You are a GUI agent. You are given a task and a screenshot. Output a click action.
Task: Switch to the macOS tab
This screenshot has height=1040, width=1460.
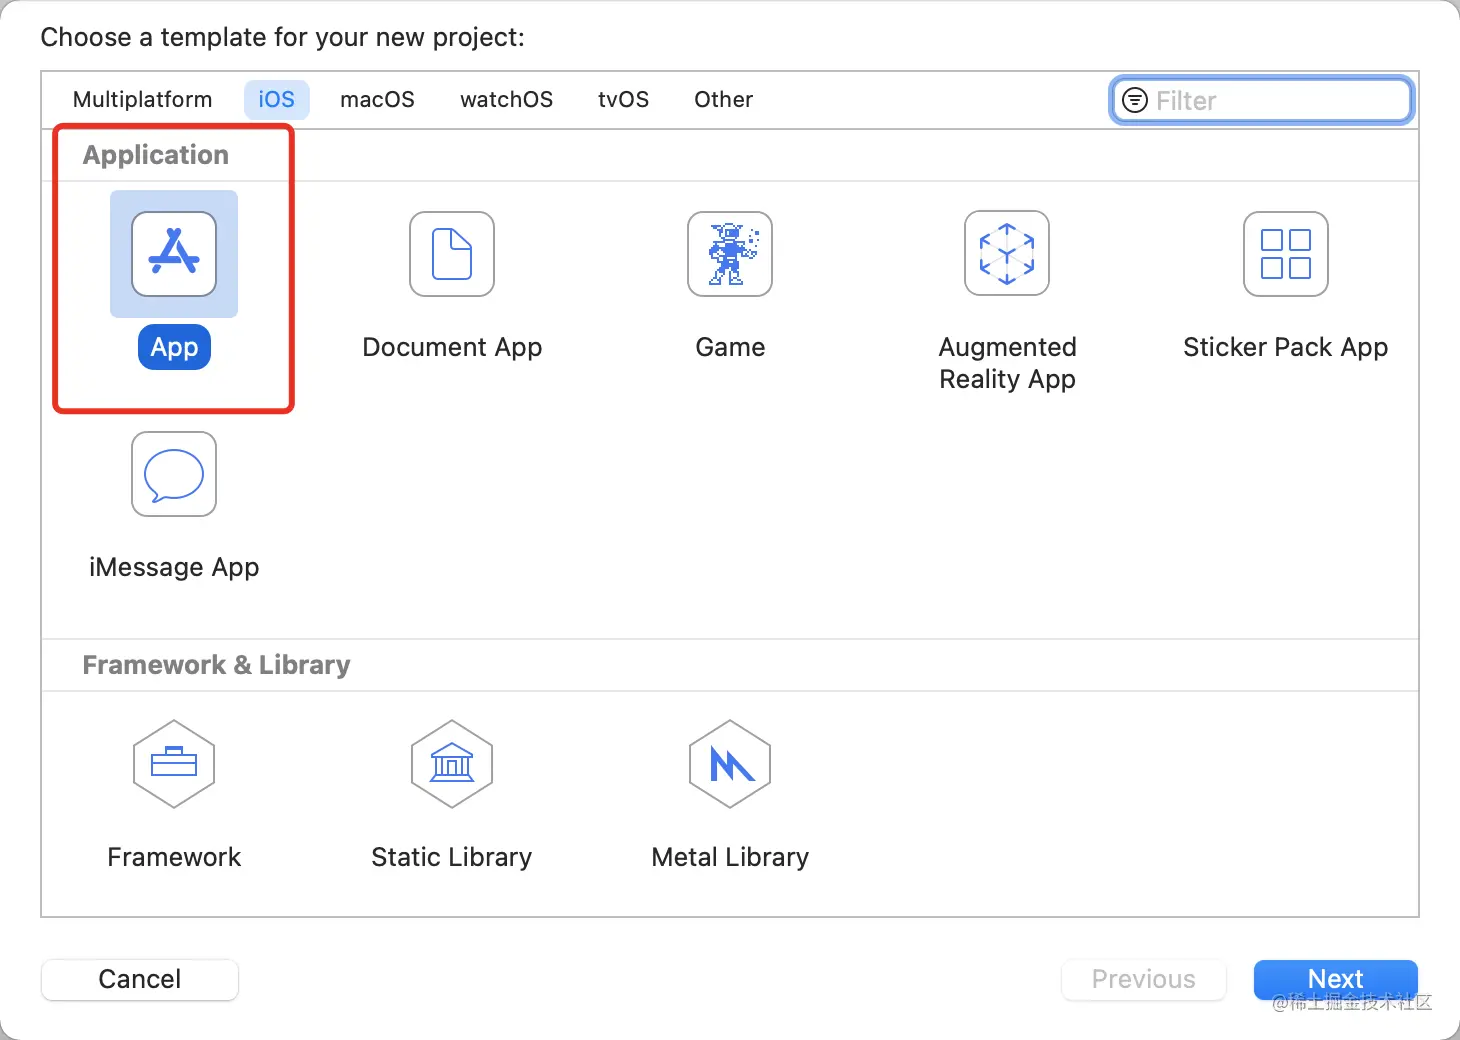pyautogui.click(x=377, y=100)
